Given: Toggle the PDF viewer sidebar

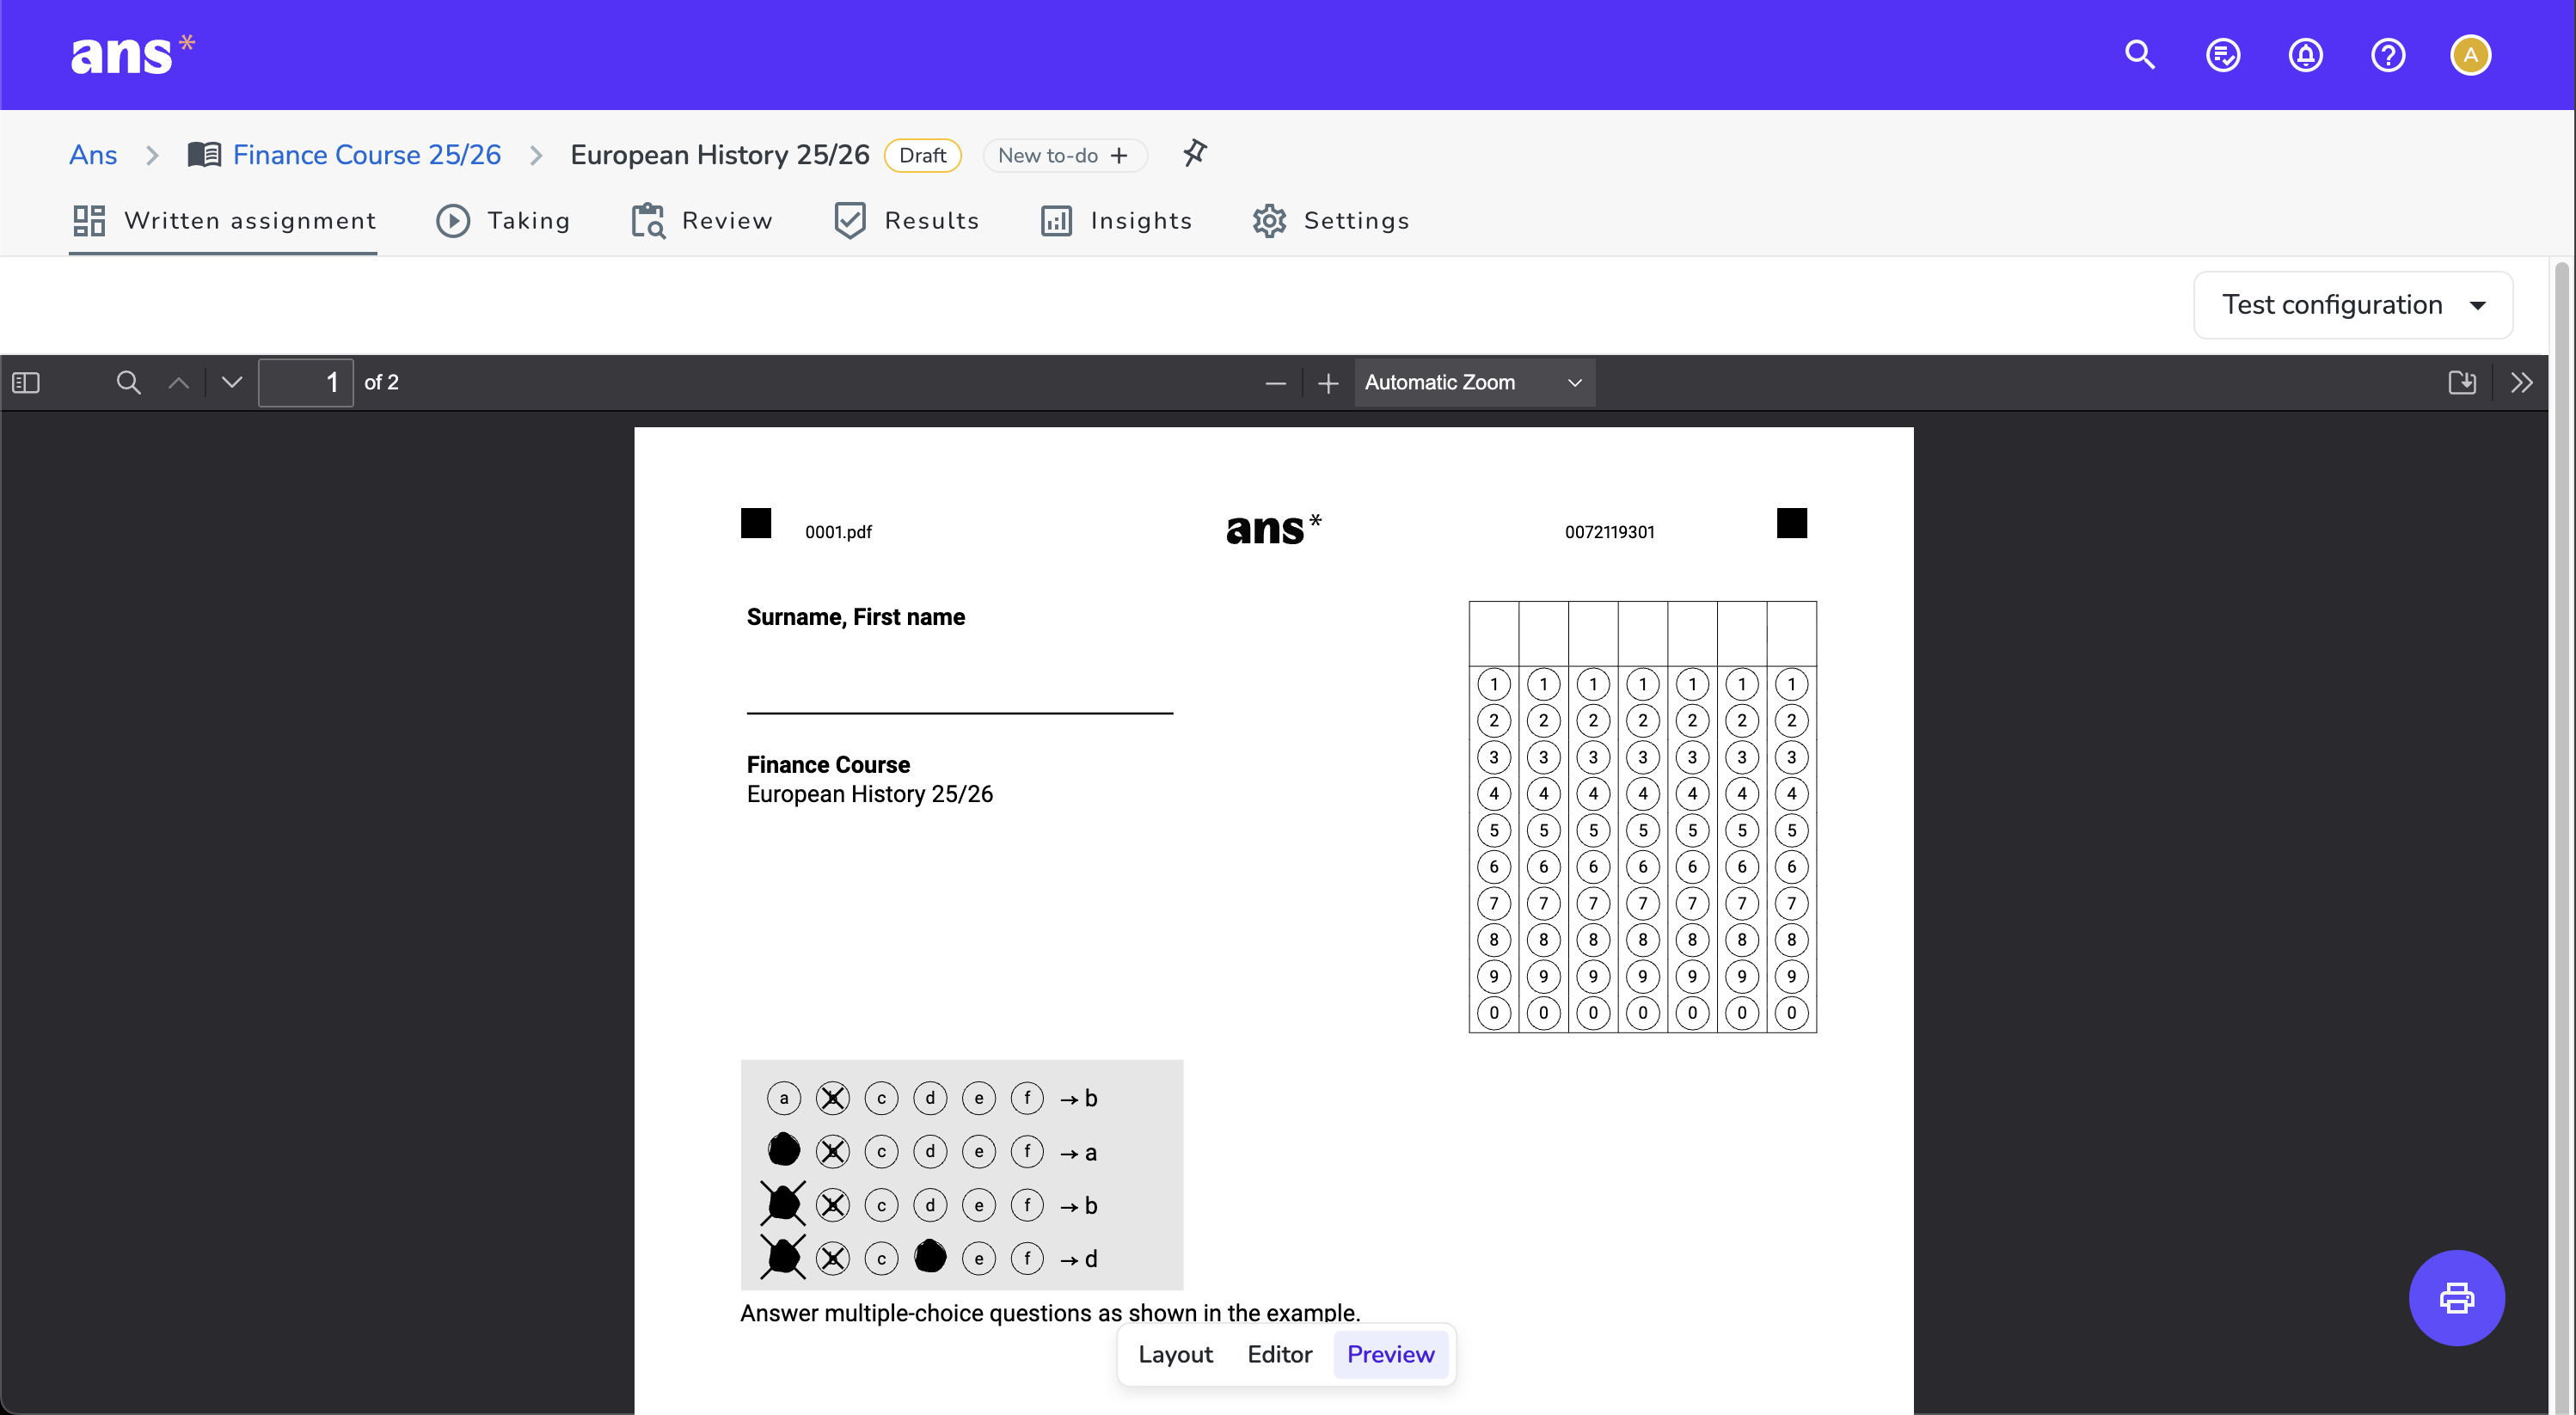Looking at the screenshot, I should [x=26, y=383].
